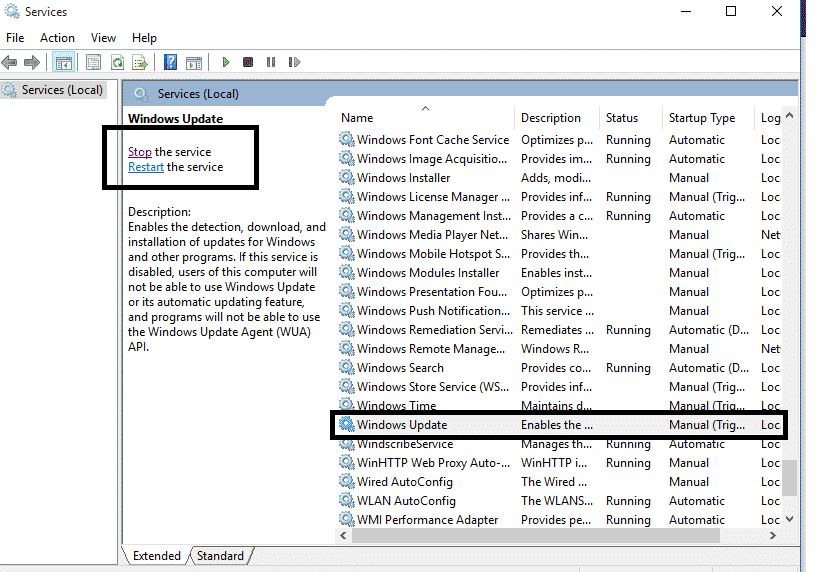The image size is (819, 572).
Task: Select the Windows Media Player Net... service
Action: (559, 235)
